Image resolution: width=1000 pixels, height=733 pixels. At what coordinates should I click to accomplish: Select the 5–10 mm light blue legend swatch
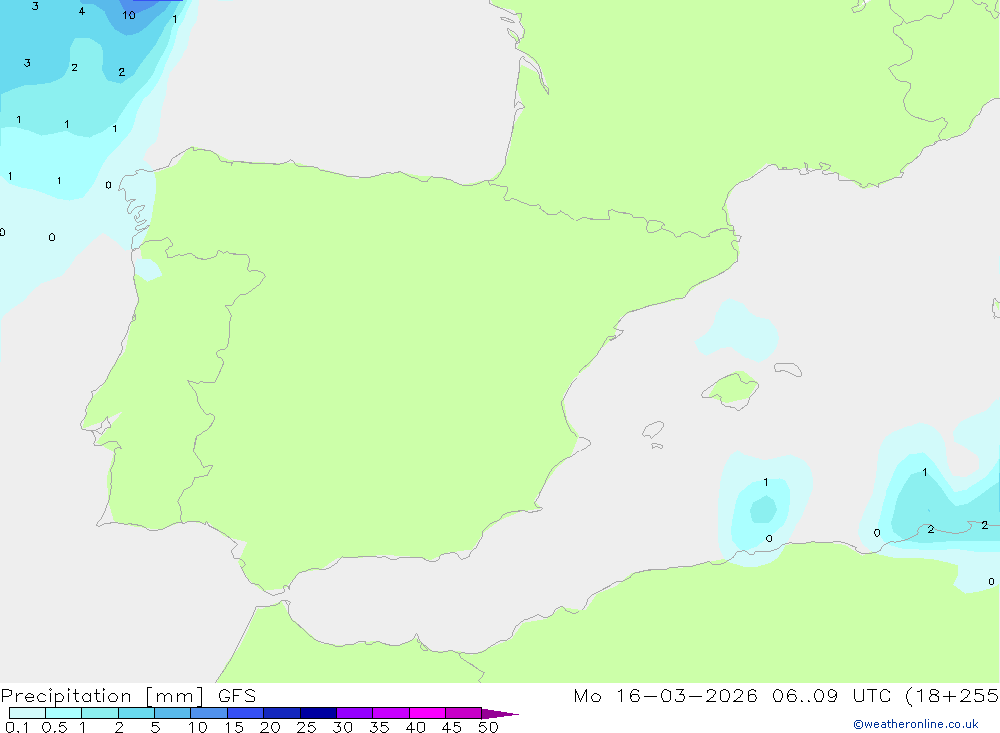[x=172, y=713]
